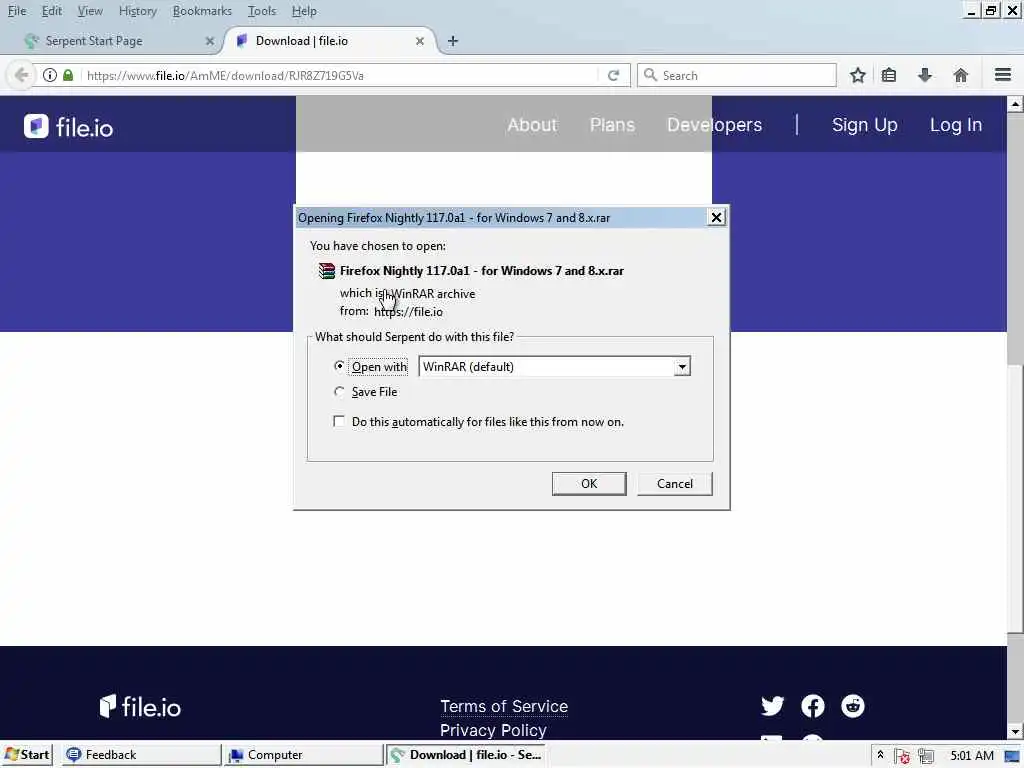The image size is (1024, 768).
Task: Open the Reddit icon in footer
Action: click(853, 705)
